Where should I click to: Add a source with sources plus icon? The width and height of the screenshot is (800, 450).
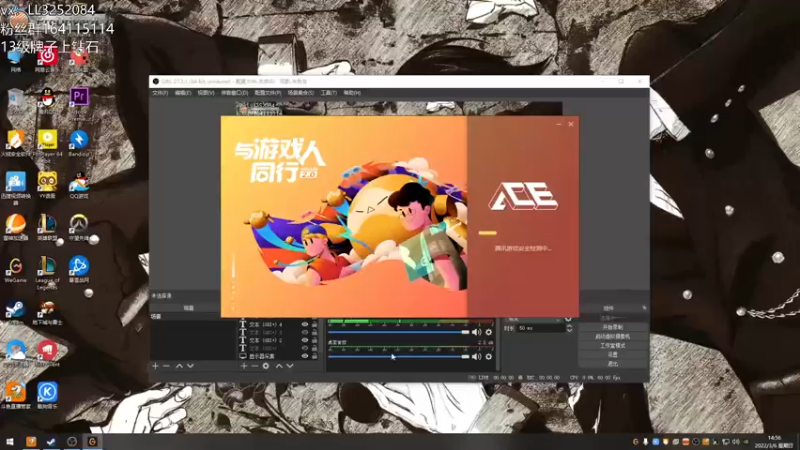pyautogui.click(x=244, y=366)
